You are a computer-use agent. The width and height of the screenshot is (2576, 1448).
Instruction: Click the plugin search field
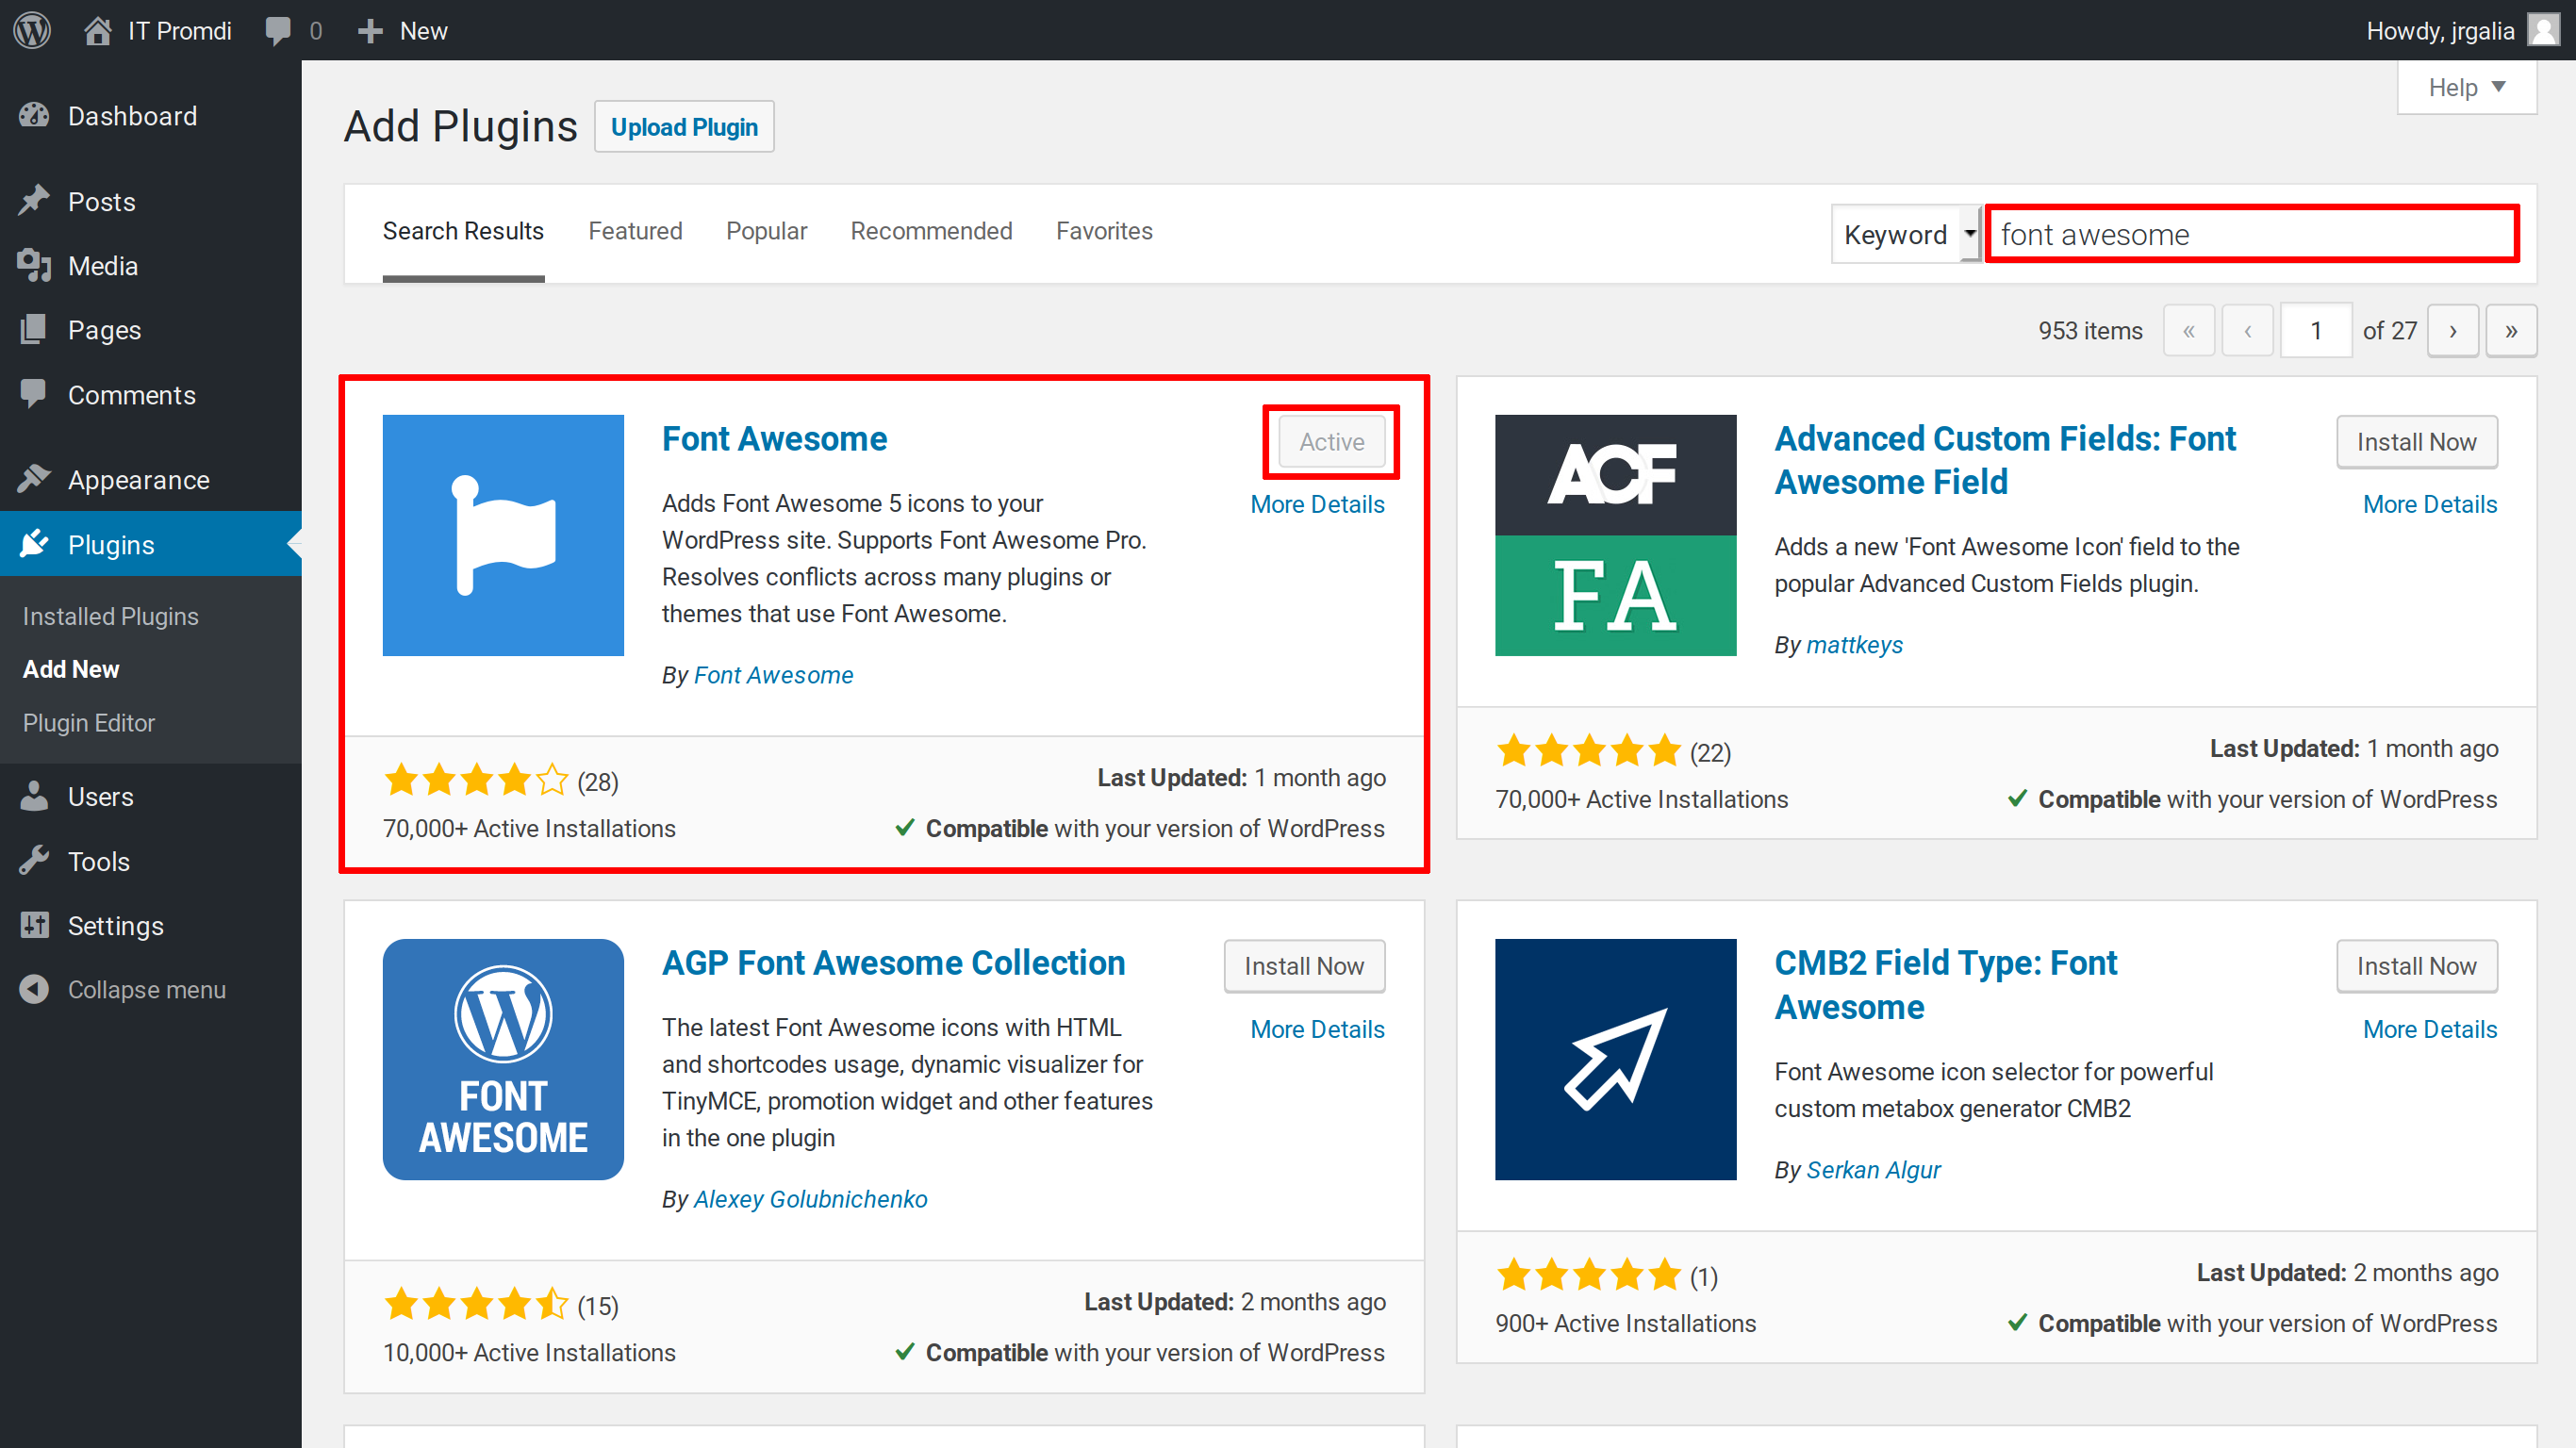(x=2252, y=234)
